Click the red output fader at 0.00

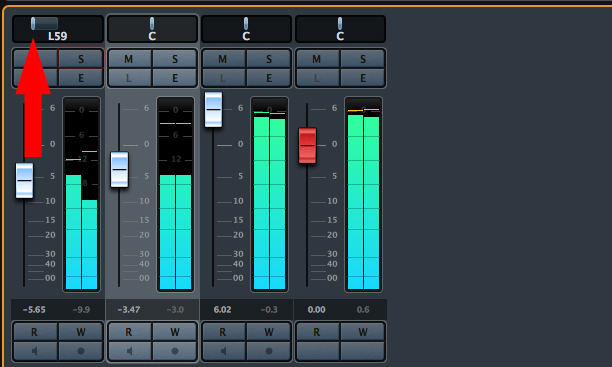click(x=307, y=145)
